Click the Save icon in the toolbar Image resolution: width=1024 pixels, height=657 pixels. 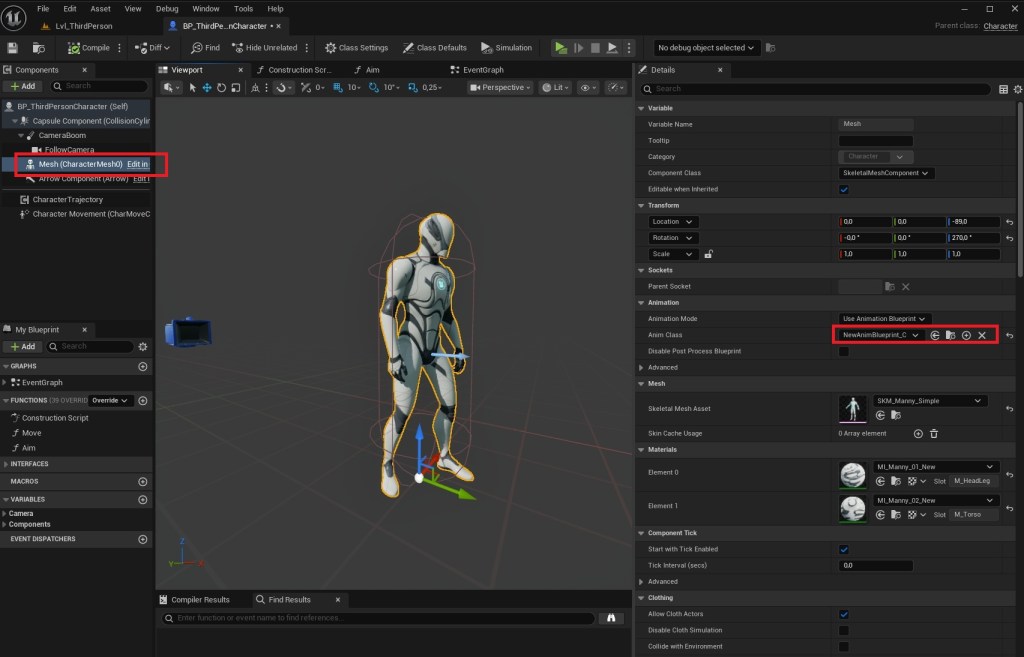(x=13, y=48)
